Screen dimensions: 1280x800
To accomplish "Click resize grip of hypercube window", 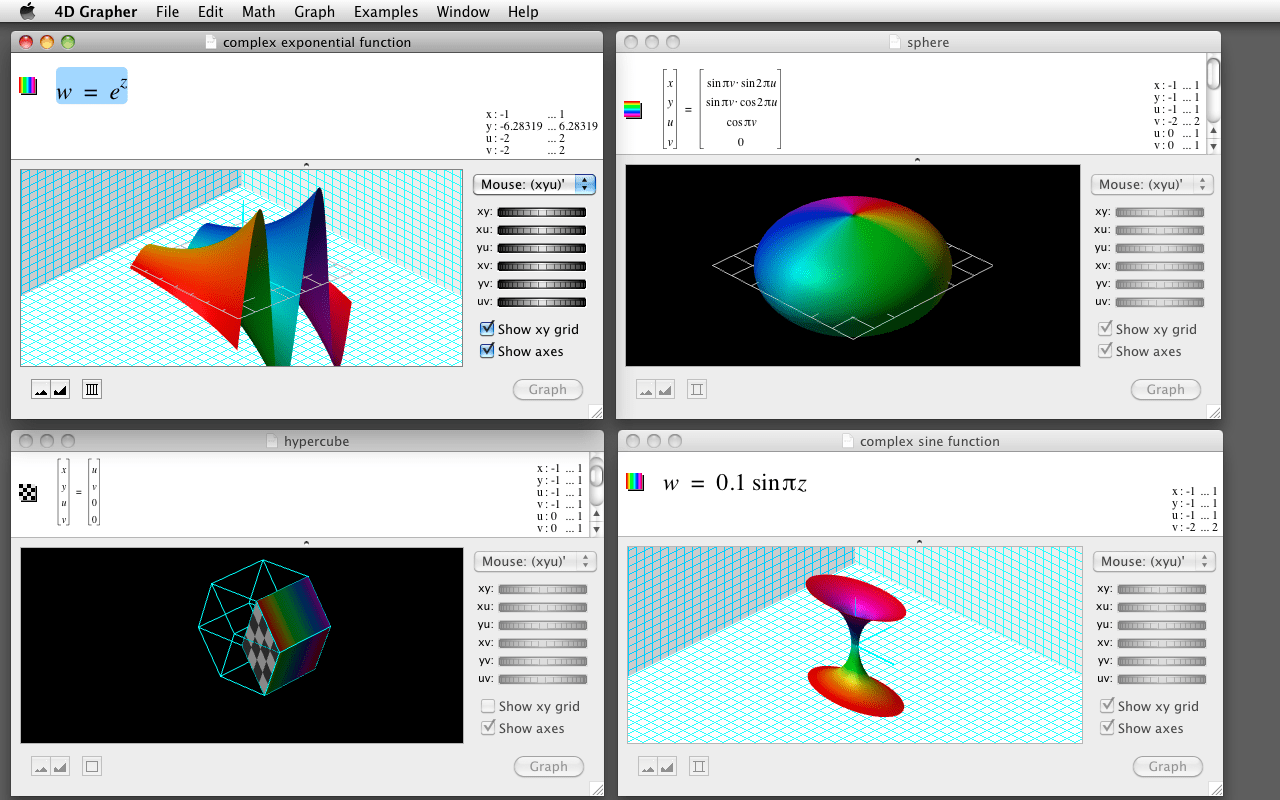I will [x=595, y=788].
